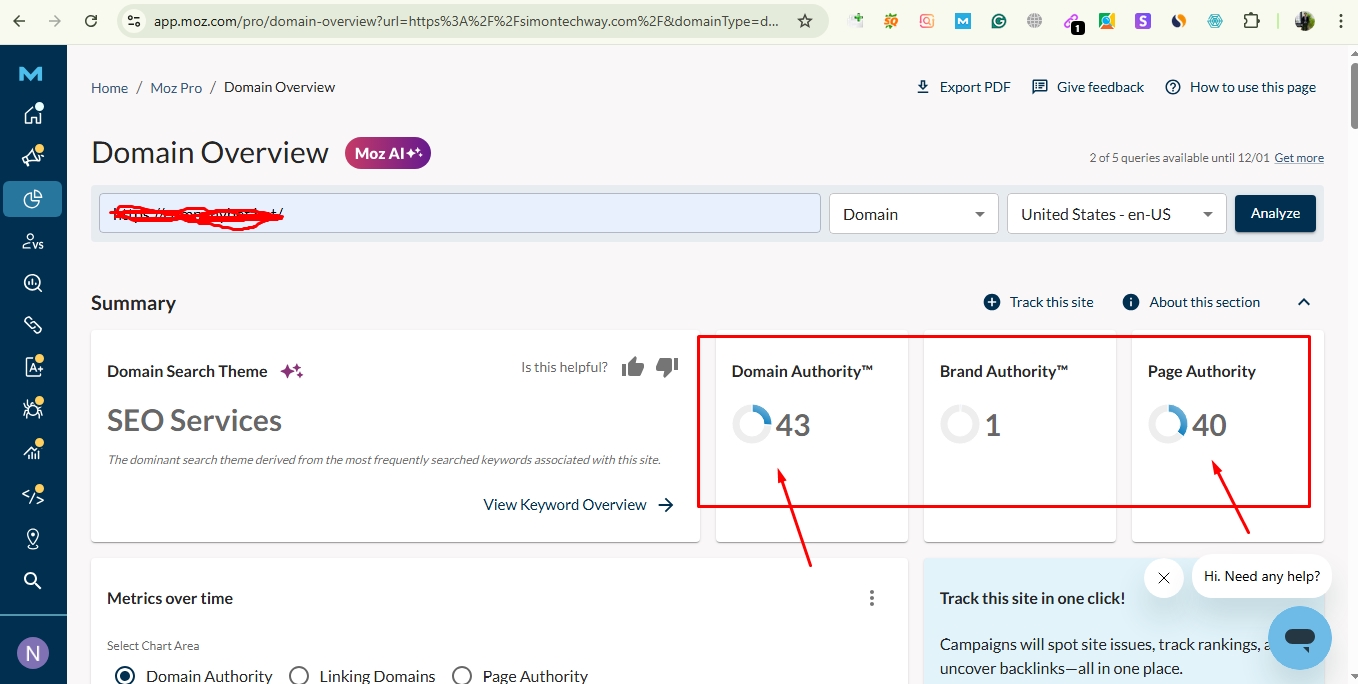This screenshot has width=1358, height=684.
Task: Open the rankings bar chart sidebar icon
Action: [33, 450]
